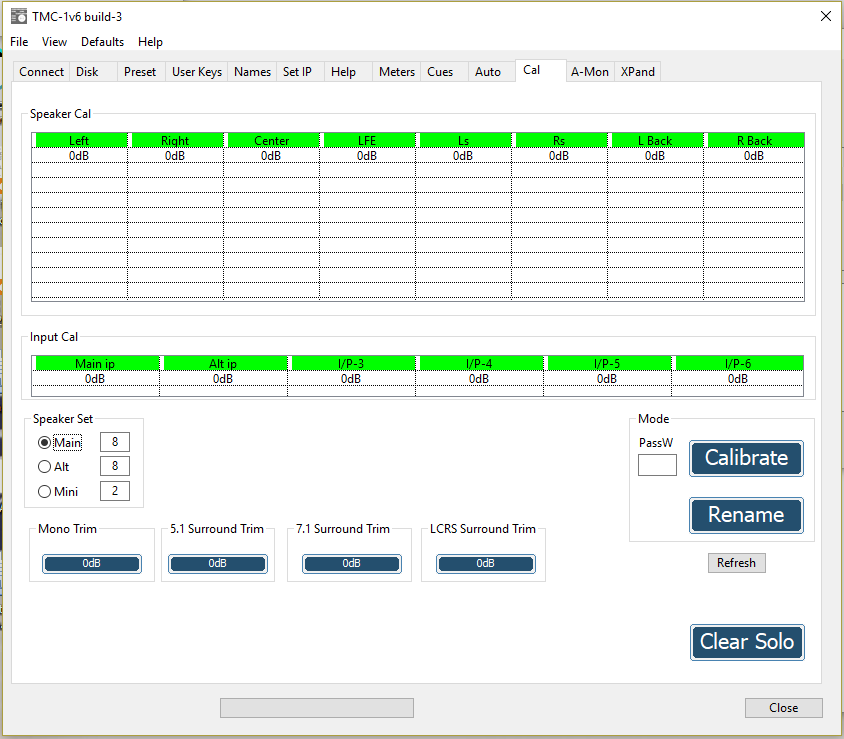844x739 pixels.
Task: Switch to the Connect tab
Action: tap(41, 72)
